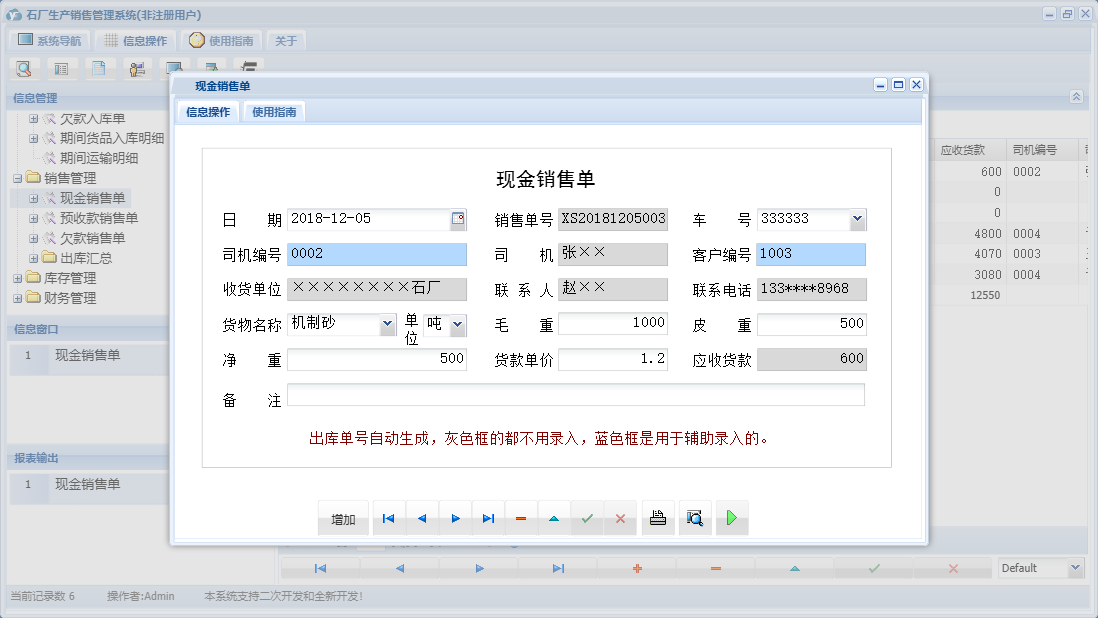Cancel the entry with the red X icon
This screenshot has width=1098, height=618.
coord(620,518)
